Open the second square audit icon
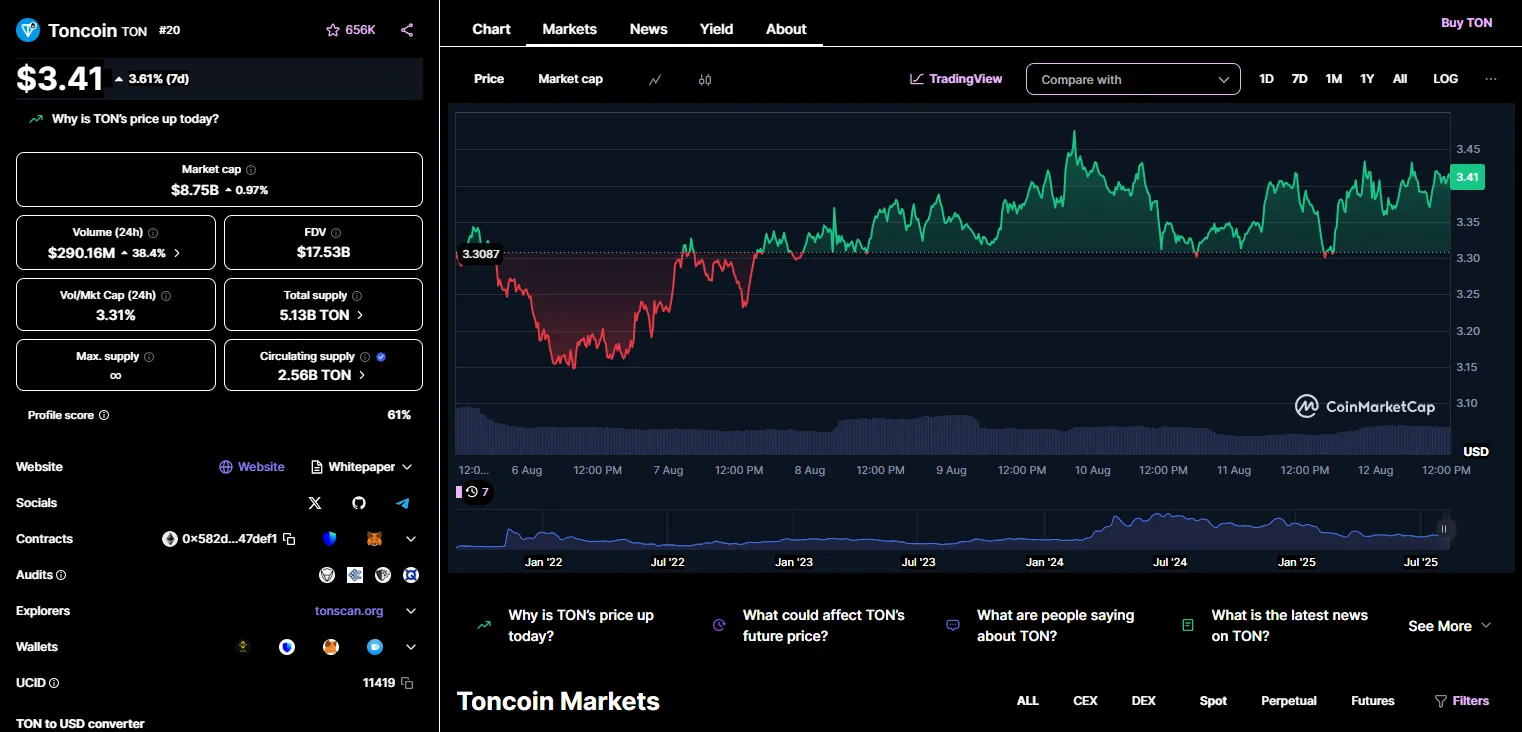Screen dimensions: 1522x732 click(354, 575)
